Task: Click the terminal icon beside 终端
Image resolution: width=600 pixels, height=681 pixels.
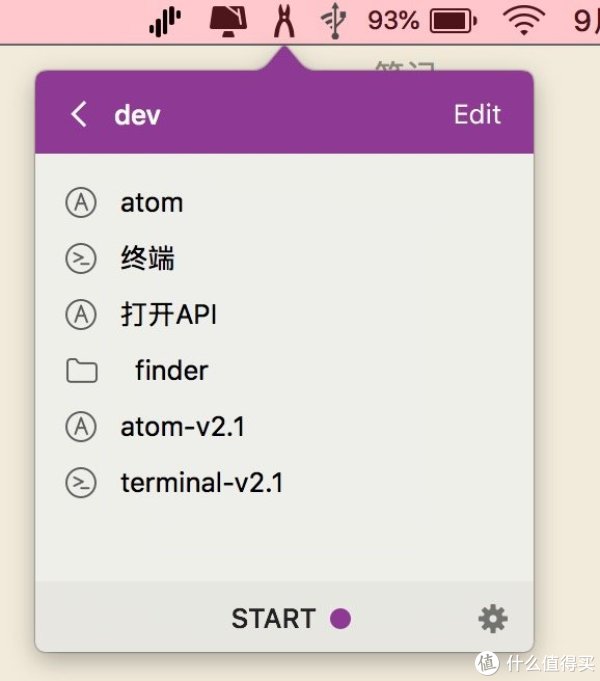Action: [x=80, y=259]
